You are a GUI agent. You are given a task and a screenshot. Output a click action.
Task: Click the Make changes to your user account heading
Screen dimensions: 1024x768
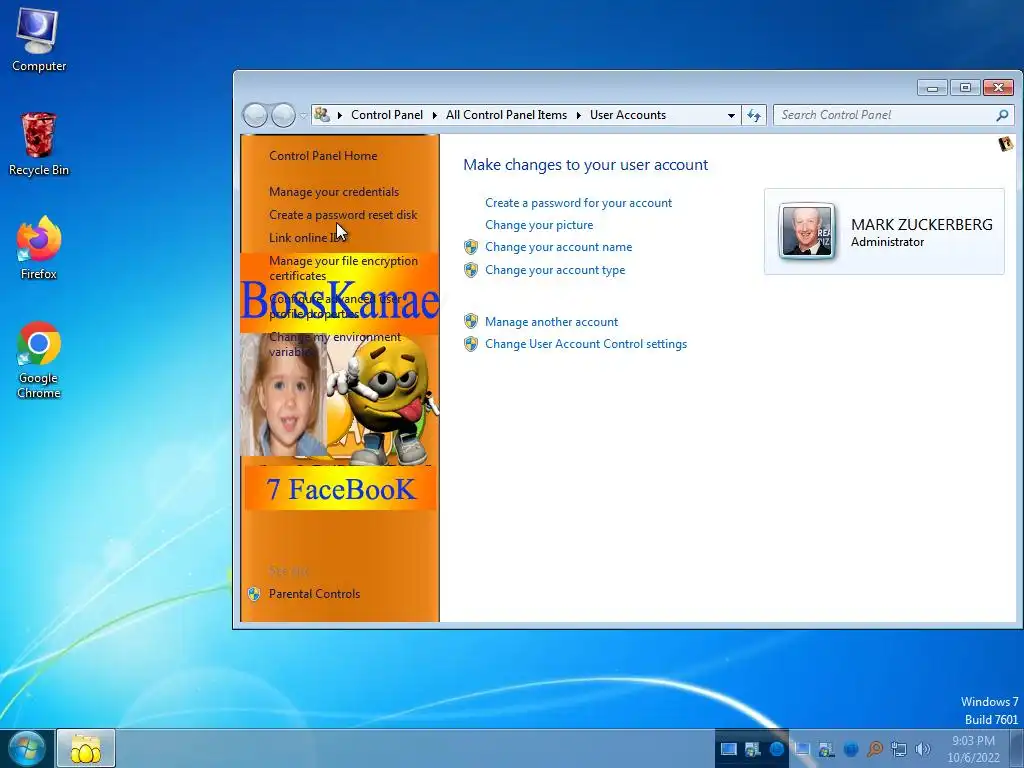585,165
